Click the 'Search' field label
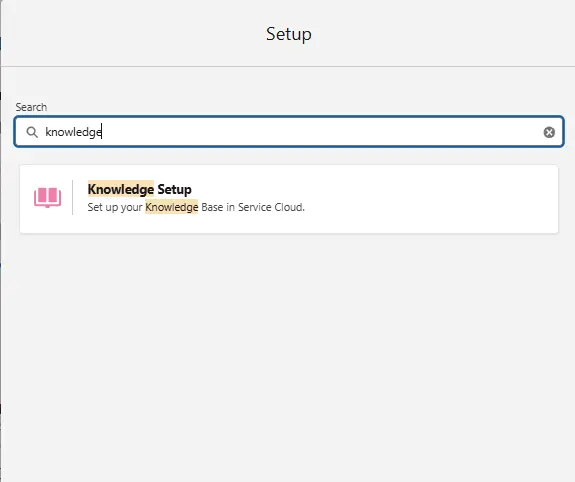This screenshot has height=482, width=575. click(31, 107)
